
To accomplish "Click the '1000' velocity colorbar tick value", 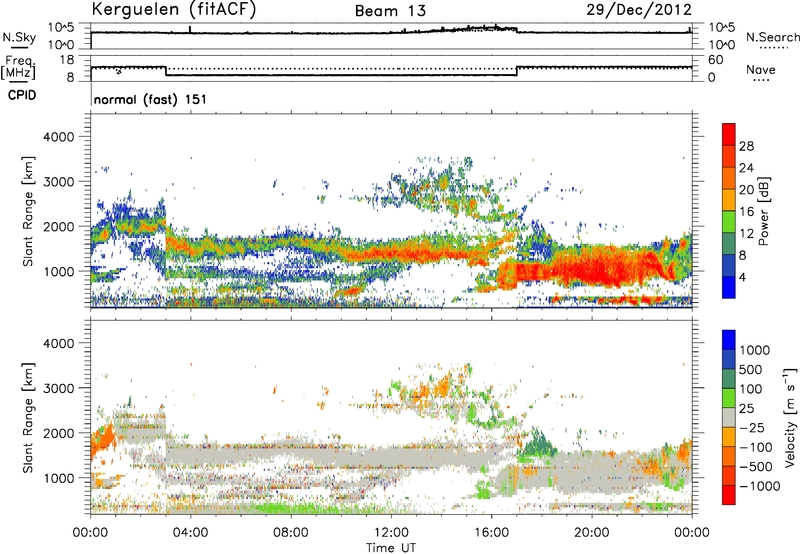I will (x=755, y=350).
